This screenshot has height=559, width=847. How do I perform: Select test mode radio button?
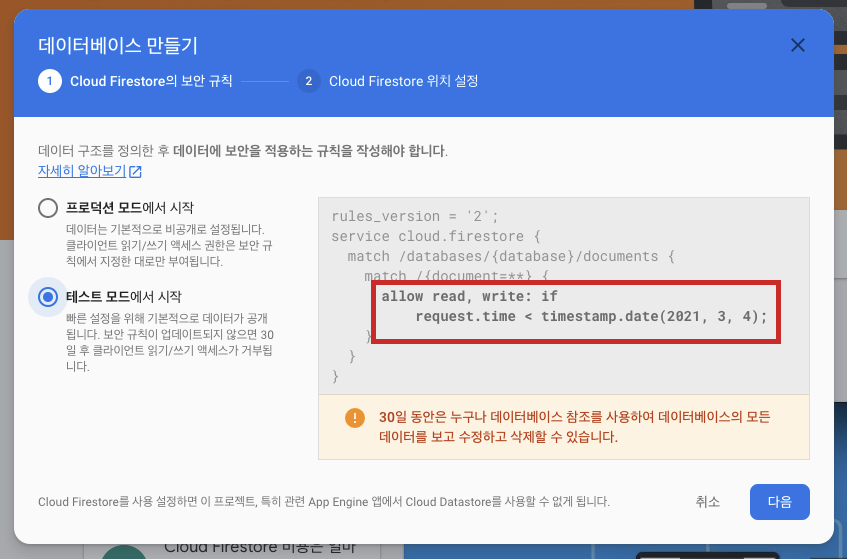tap(48, 297)
